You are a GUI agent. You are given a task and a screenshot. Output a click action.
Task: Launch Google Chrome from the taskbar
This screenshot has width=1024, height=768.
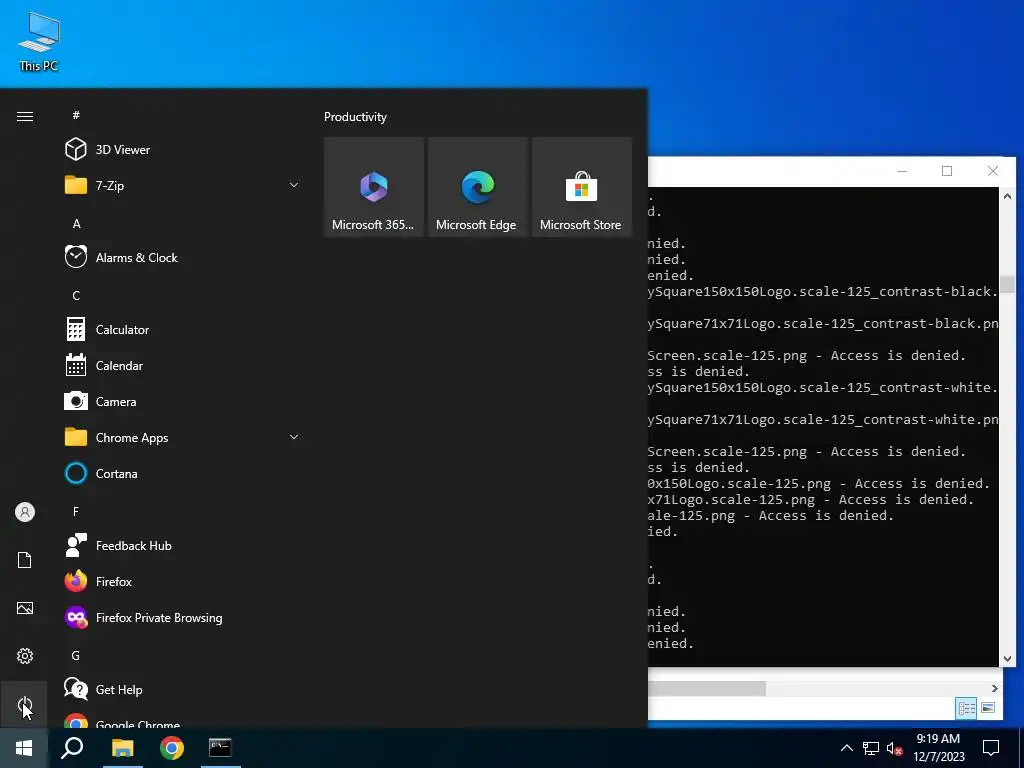point(172,748)
